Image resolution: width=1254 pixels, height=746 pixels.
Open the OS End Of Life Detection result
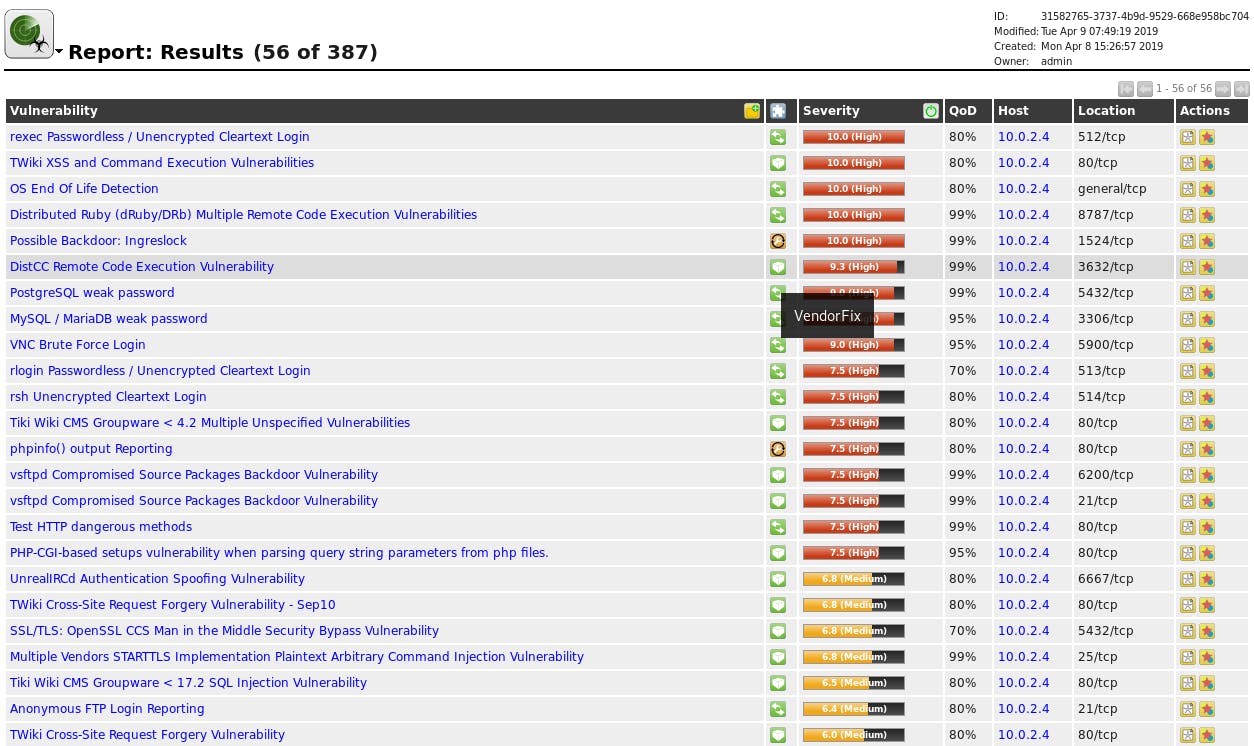coord(84,189)
